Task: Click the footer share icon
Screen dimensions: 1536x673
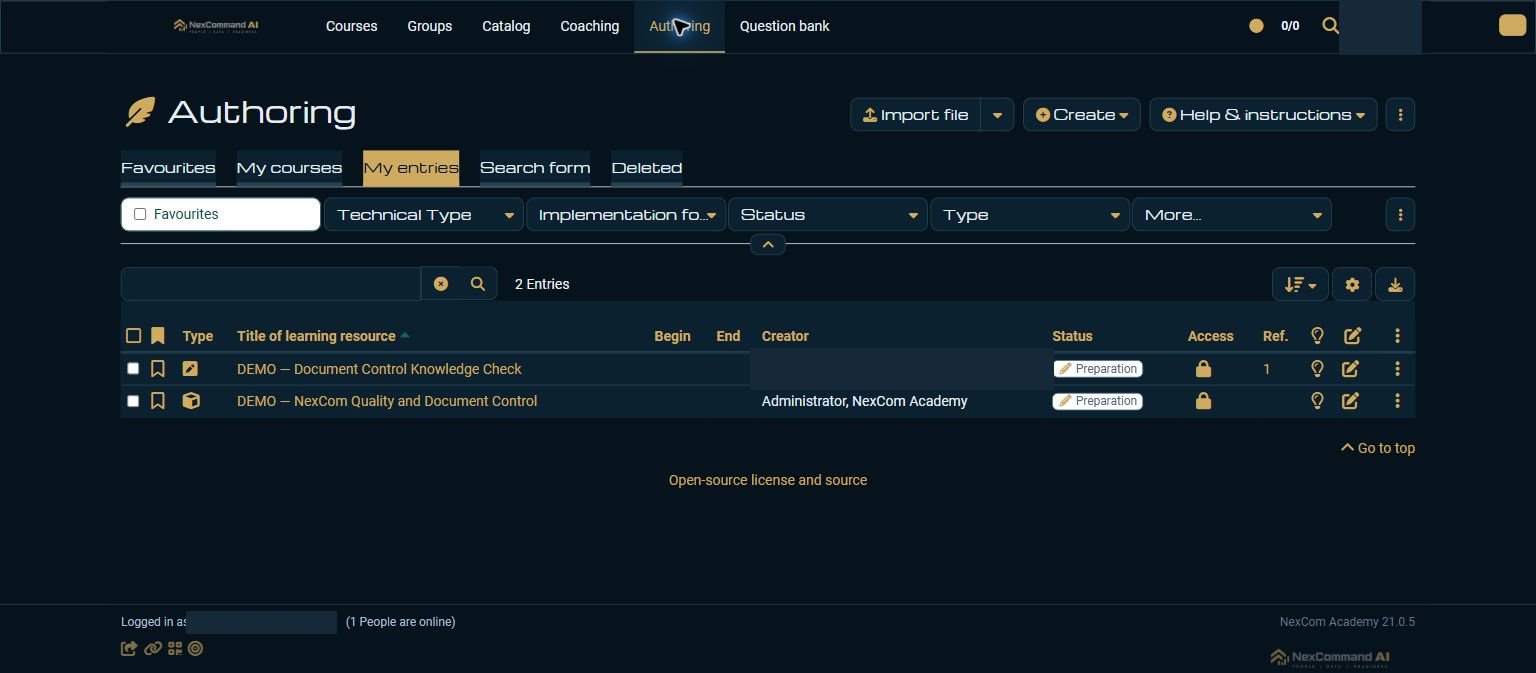Action: coord(129,648)
